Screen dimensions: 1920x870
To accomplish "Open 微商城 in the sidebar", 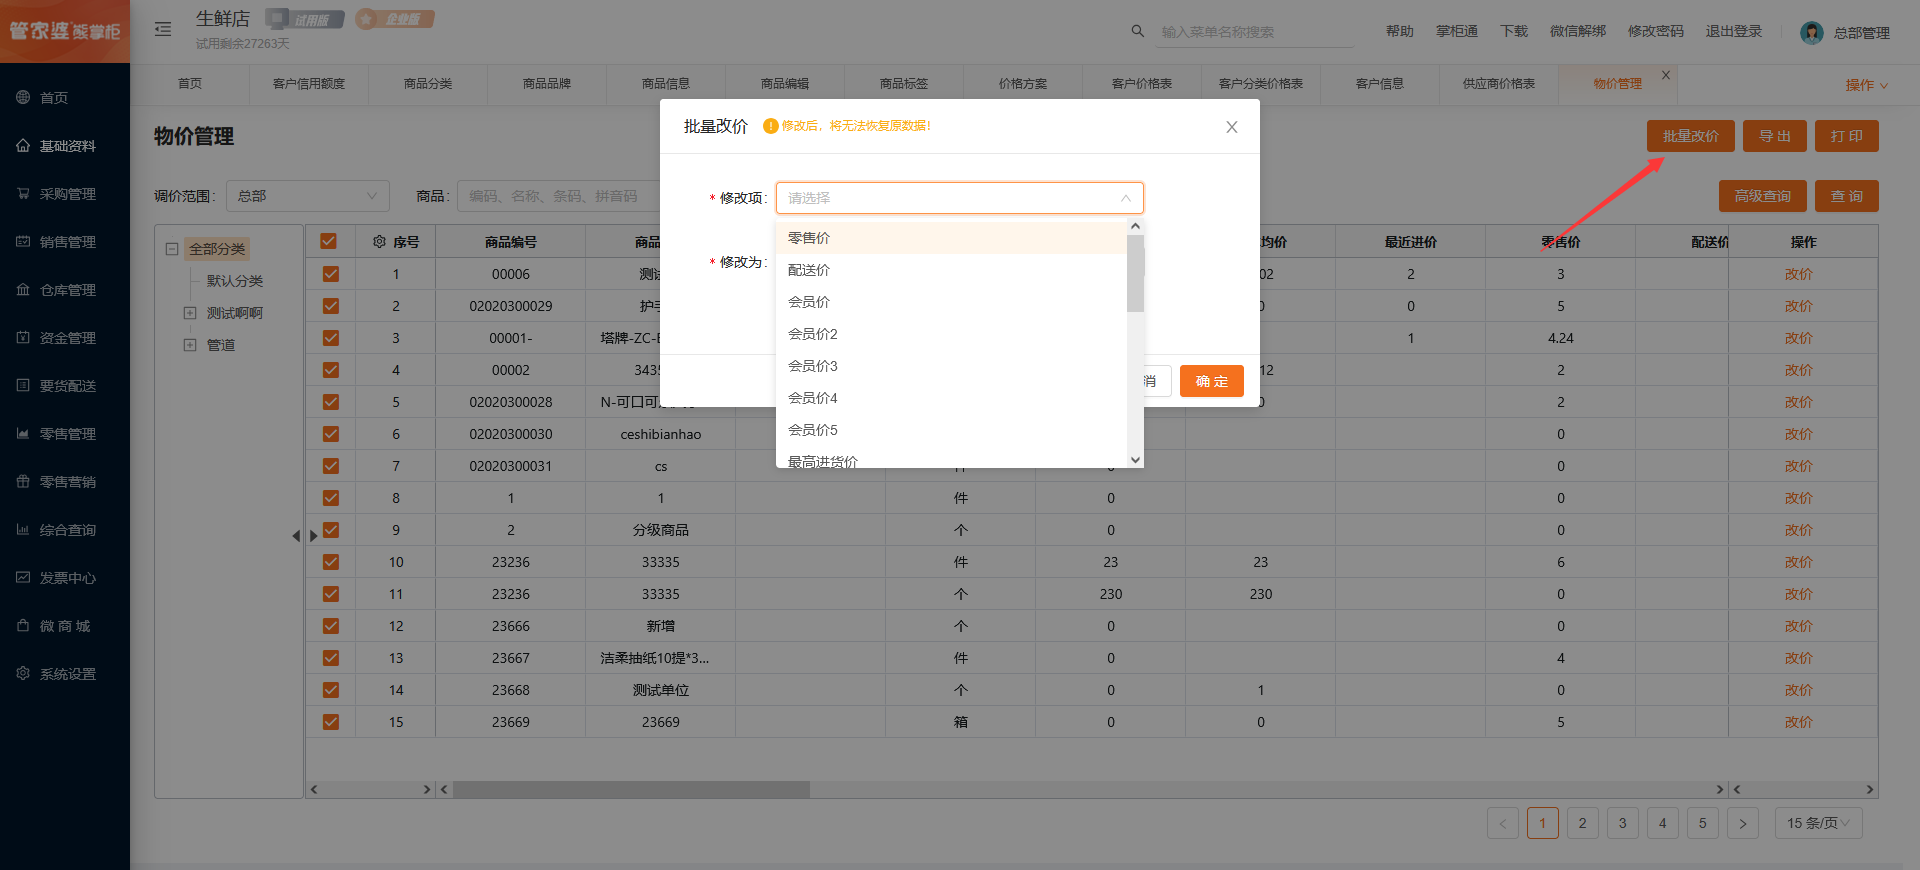I will [x=65, y=626].
